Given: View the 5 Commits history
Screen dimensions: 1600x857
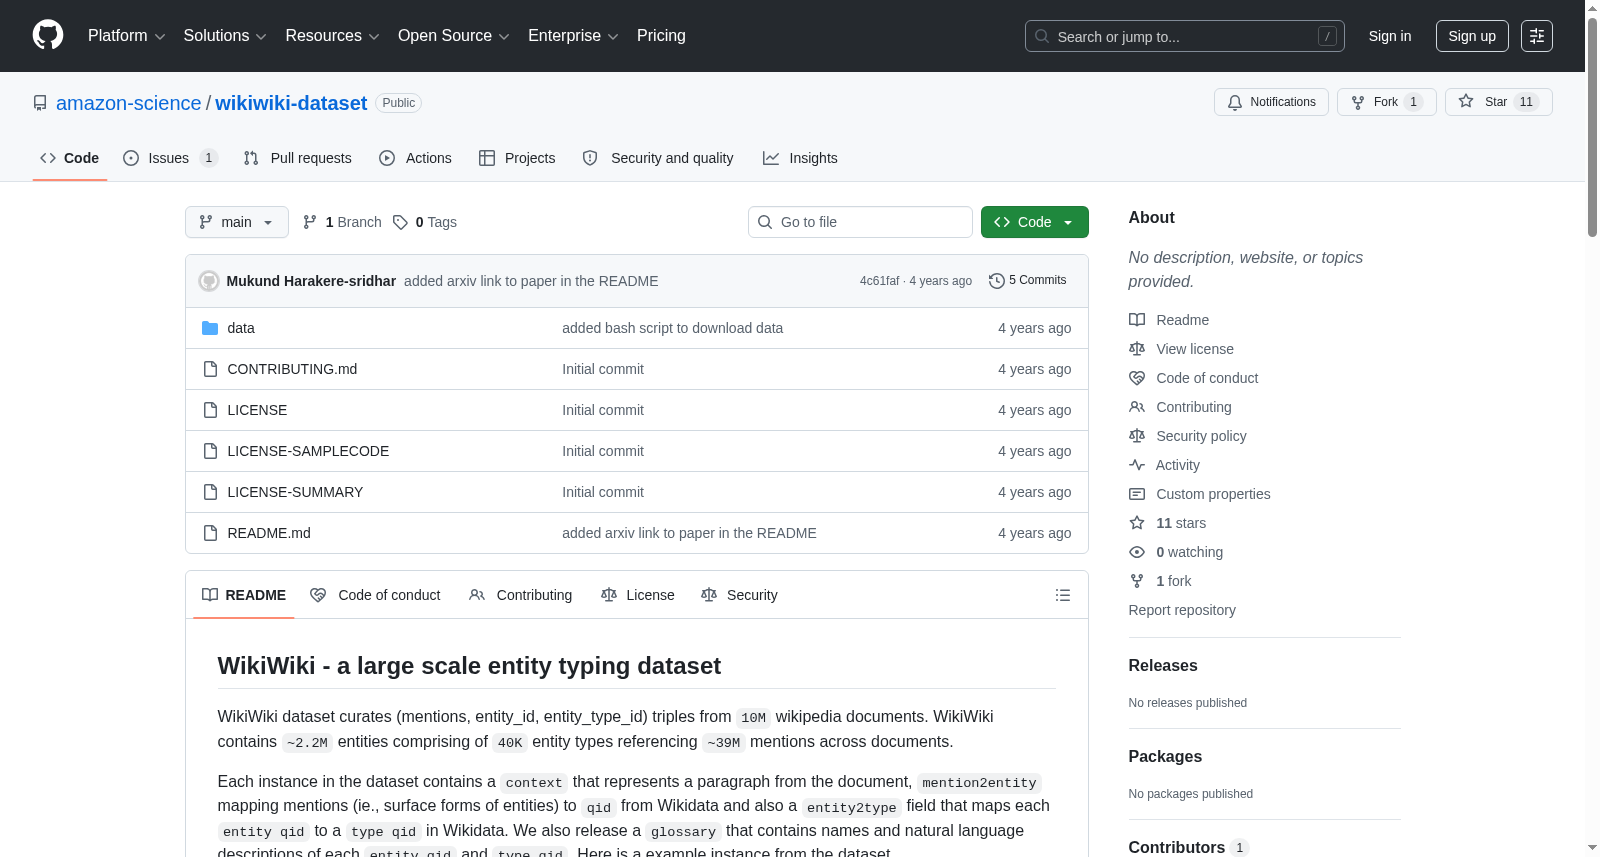Looking at the screenshot, I should pyautogui.click(x=1028, y=281).
